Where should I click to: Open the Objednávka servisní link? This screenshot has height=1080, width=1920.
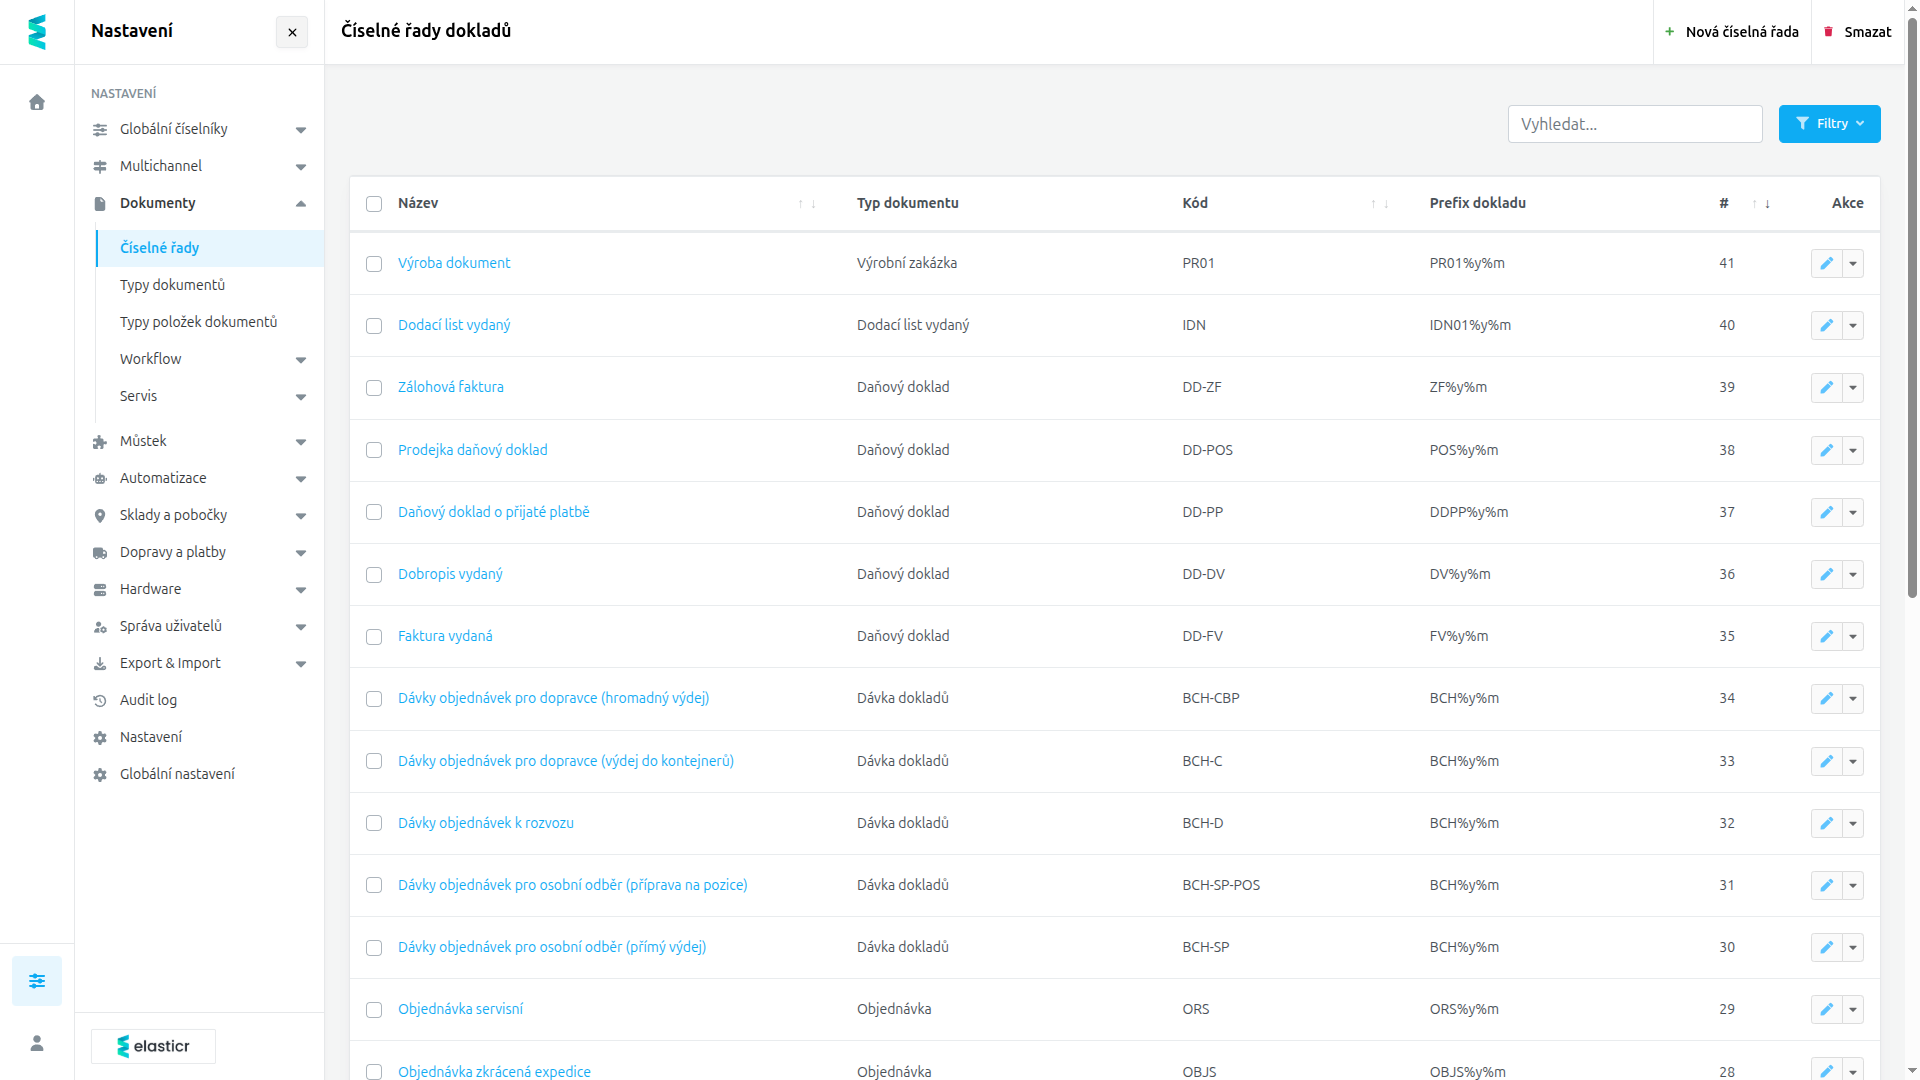(460, 1009)
